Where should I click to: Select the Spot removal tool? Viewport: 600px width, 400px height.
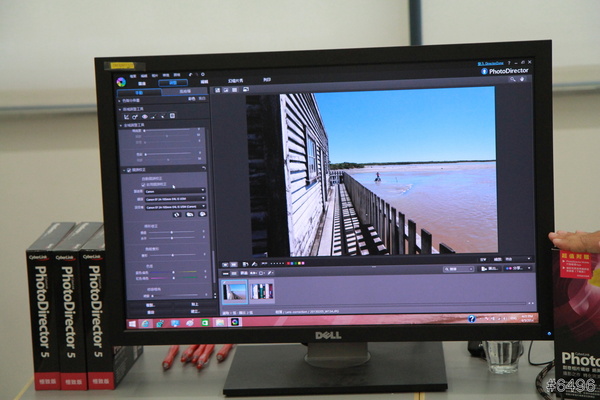(x=135, y=116)
